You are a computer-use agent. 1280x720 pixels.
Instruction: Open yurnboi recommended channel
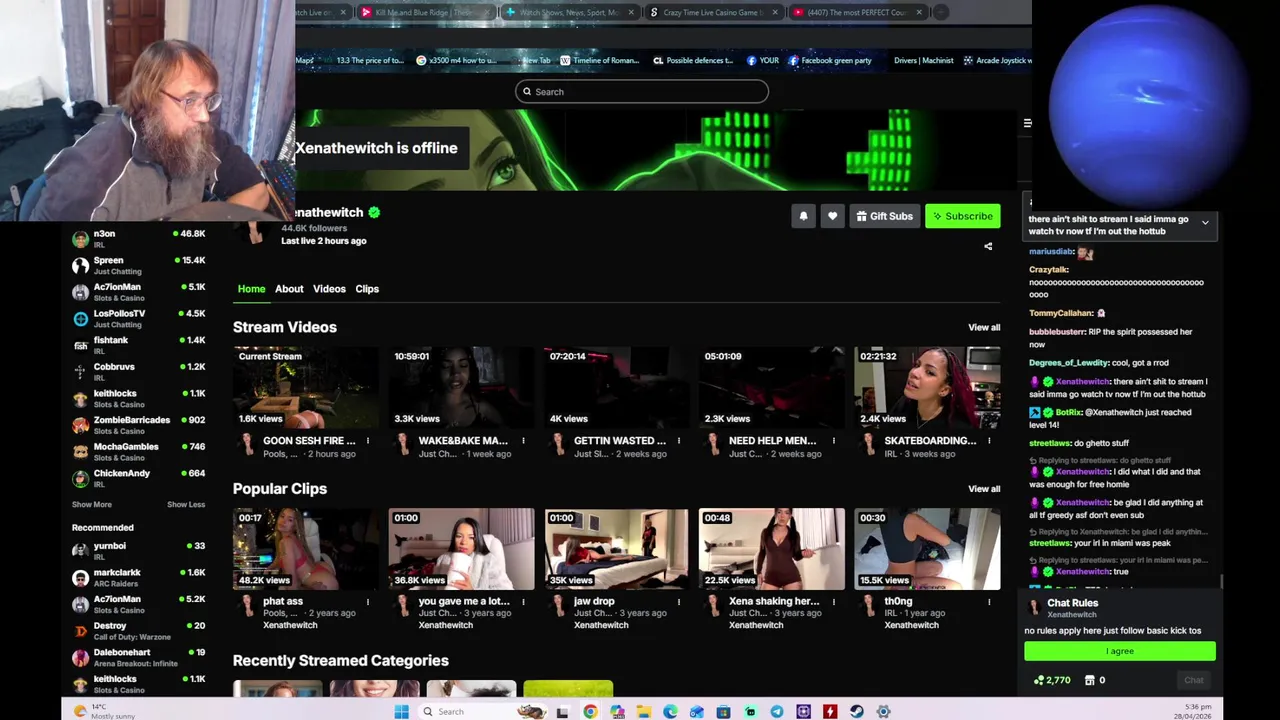(139, 551)
